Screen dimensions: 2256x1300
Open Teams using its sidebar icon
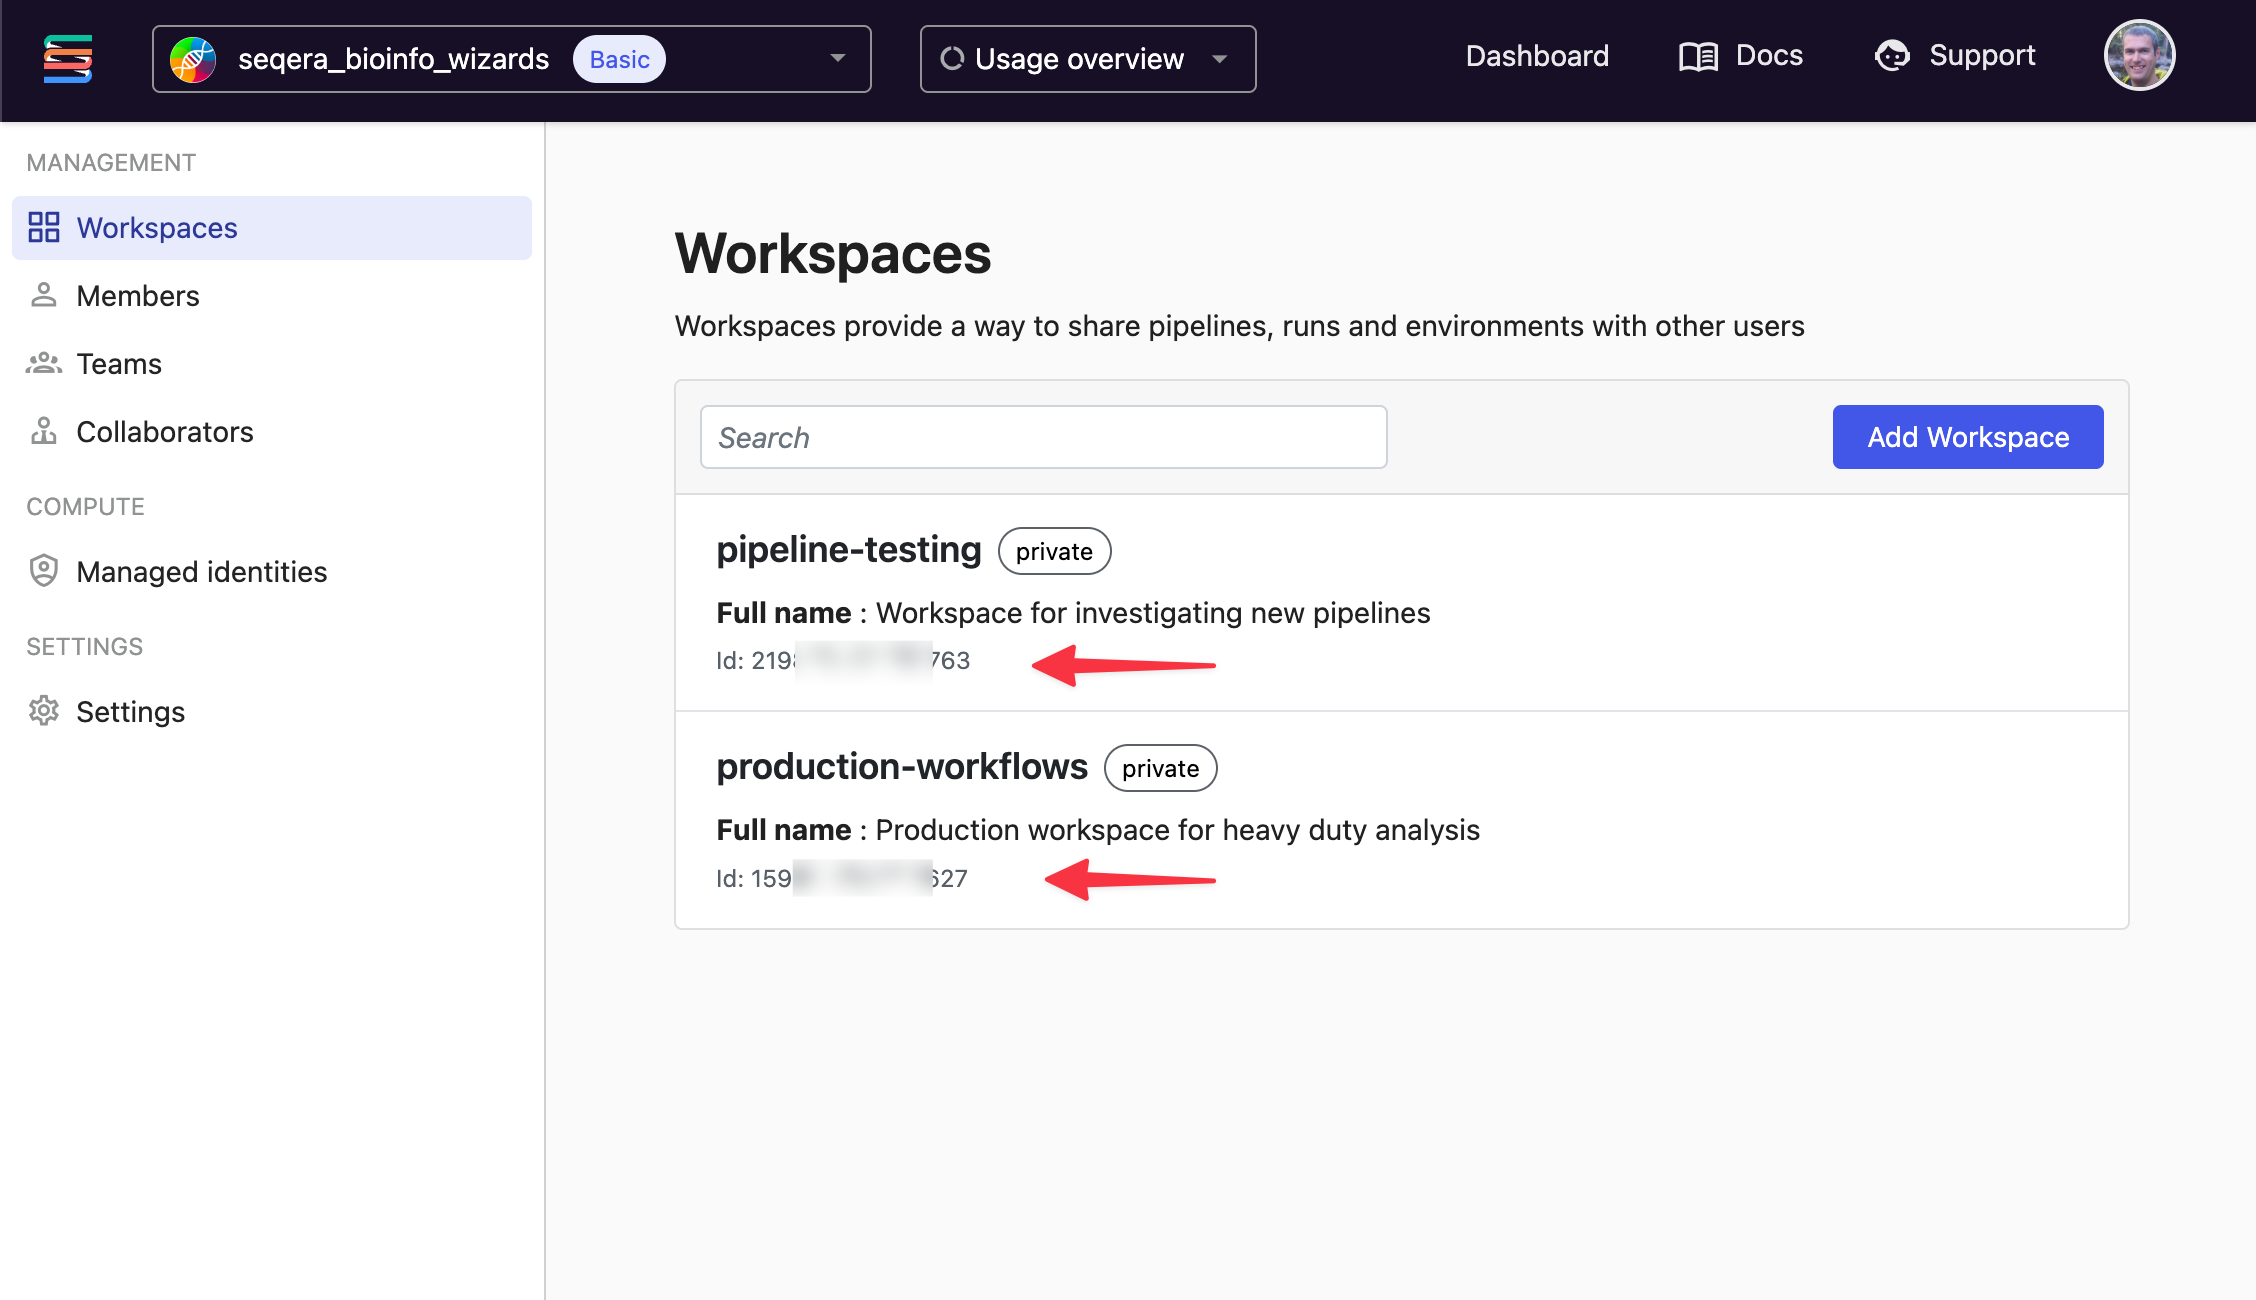coord(44,363)
